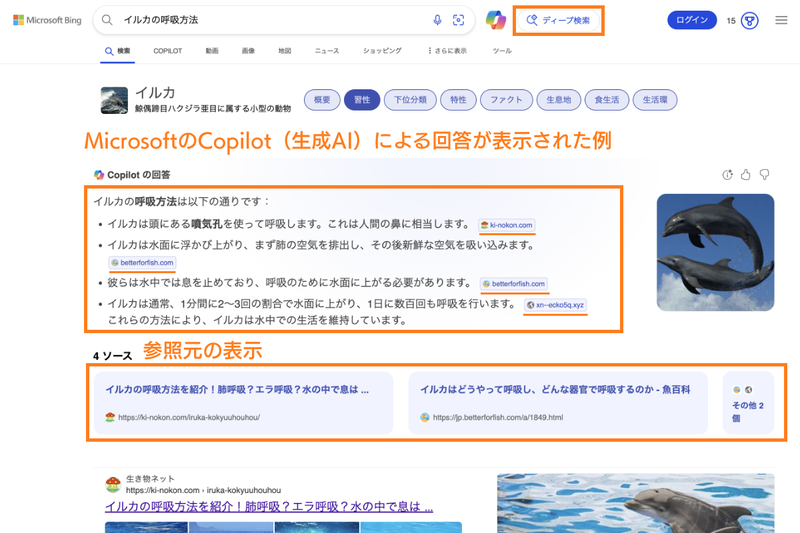The height and width of the screenshot is (533, 800).
Task: Switch to the ショッピング tab
Action: pos(382,51)
